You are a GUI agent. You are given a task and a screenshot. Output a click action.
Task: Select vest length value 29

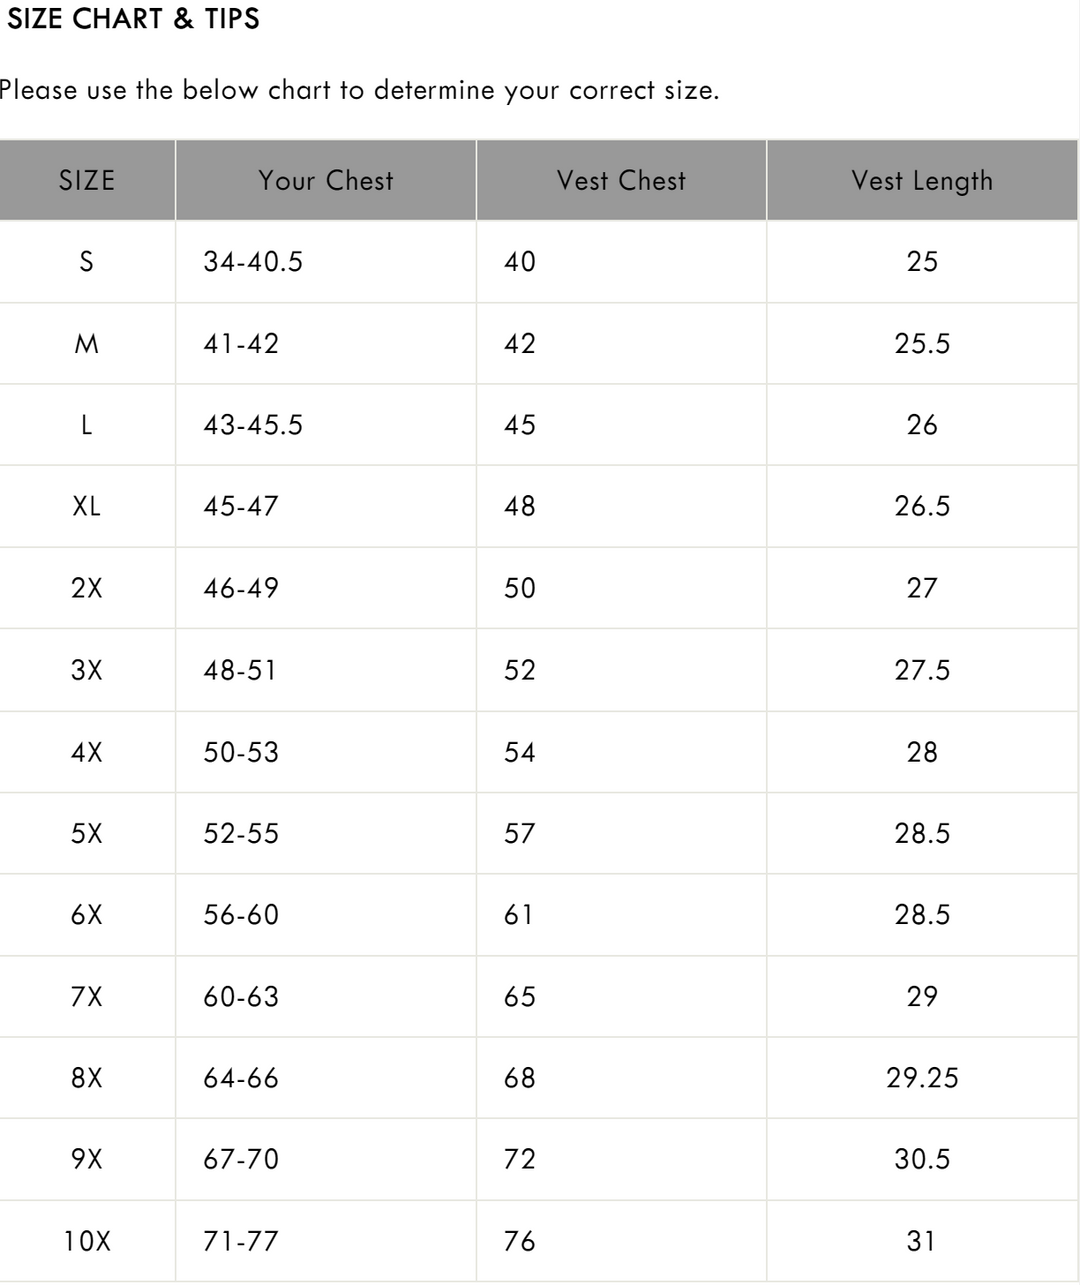coord(922,997)
